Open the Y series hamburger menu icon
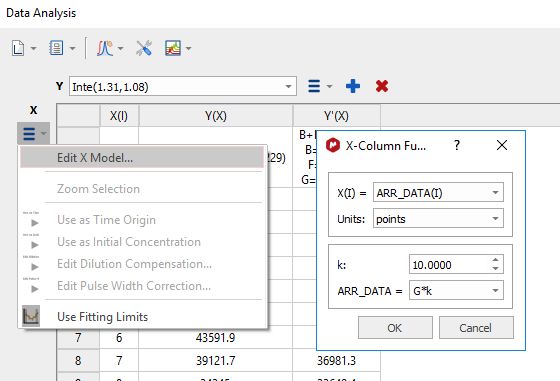This screenshot has width=560, height=381. click(314, 86)
